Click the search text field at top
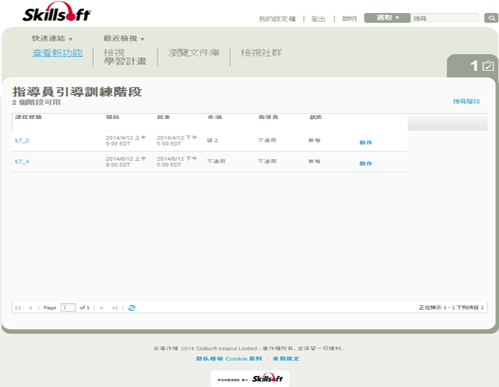Viewport: 499px width, 387px height. (445, 18)
